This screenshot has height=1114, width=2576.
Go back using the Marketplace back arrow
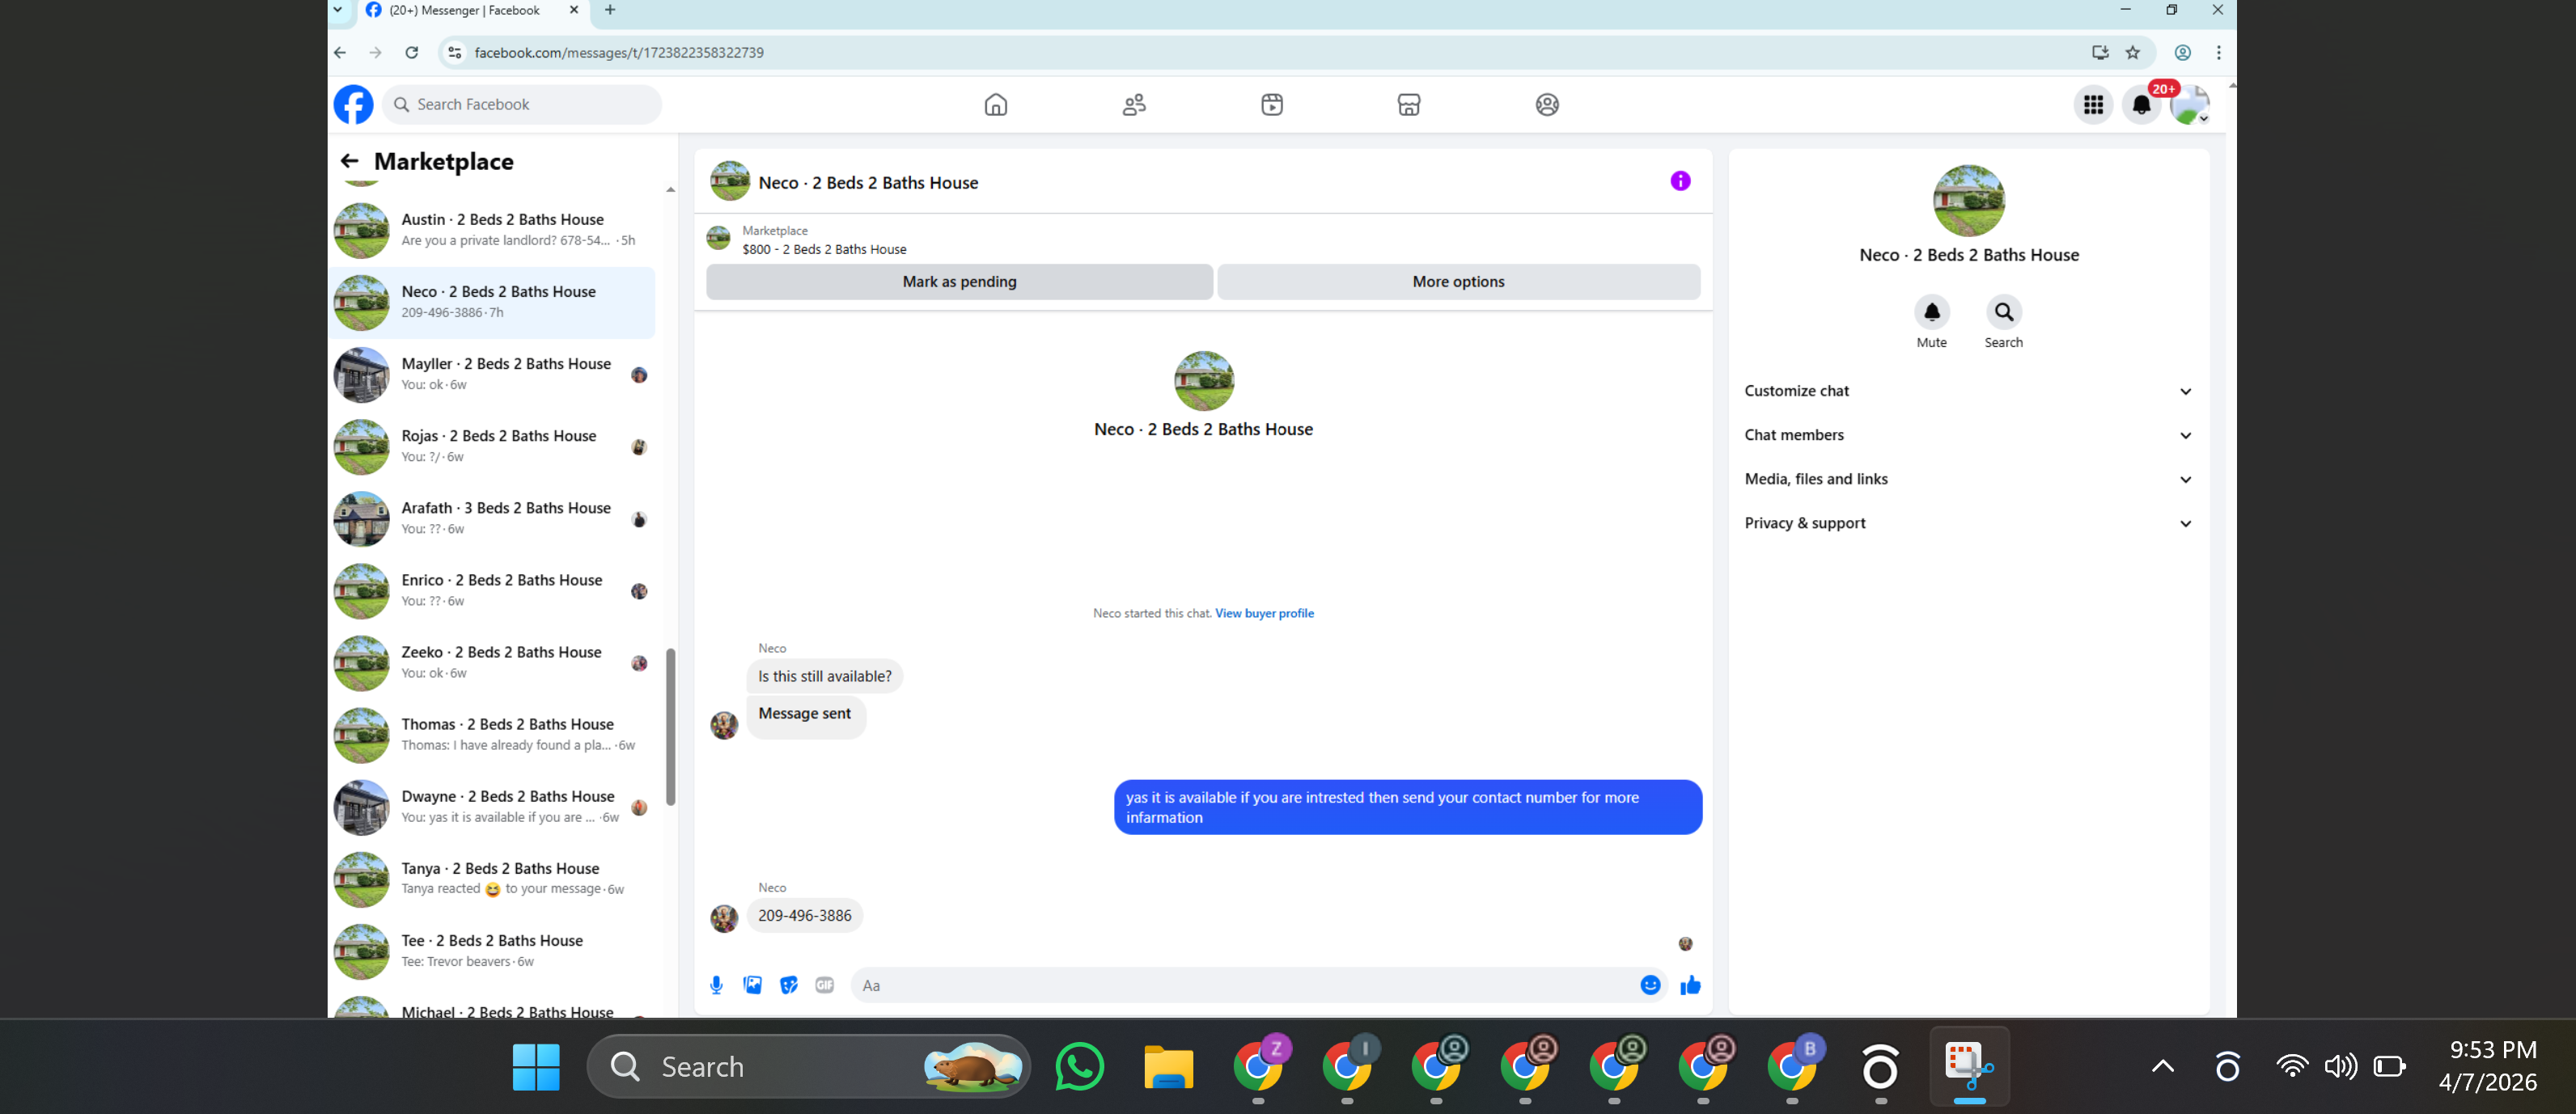click(x=349, y=161)
